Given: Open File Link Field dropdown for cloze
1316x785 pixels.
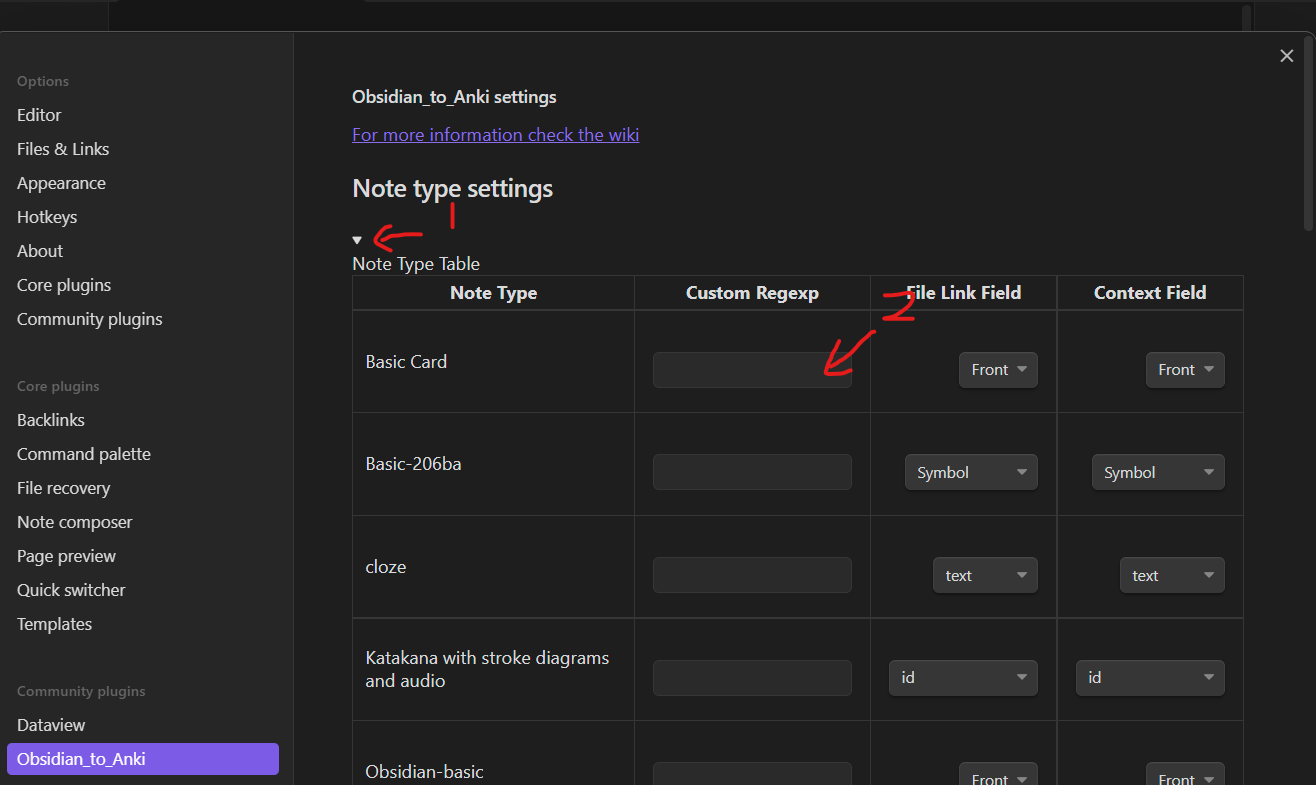Looking at the screenshot, I should (985, 575).
